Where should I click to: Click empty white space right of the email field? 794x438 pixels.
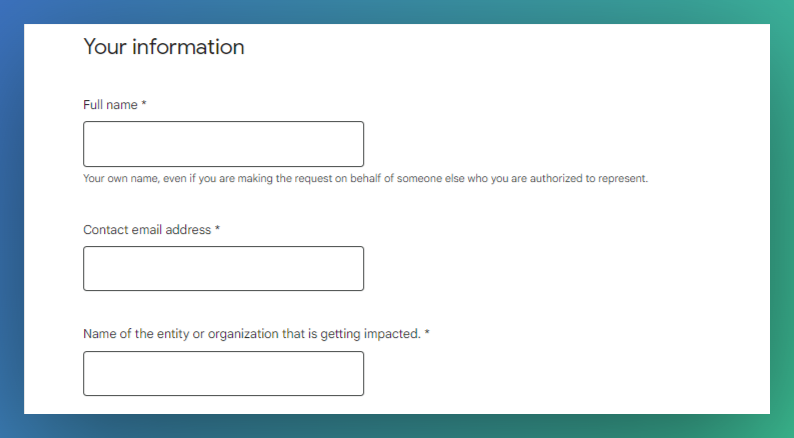point(557,268)
